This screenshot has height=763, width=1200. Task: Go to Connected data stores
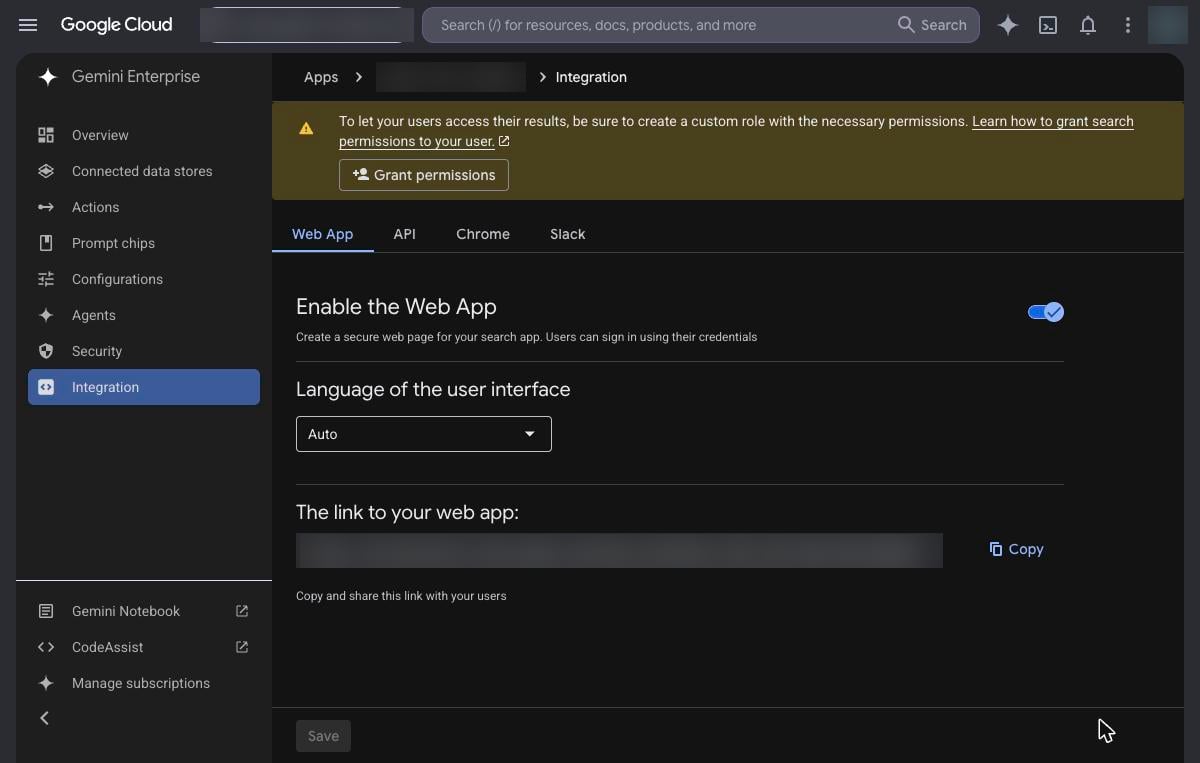coord(144,171)
